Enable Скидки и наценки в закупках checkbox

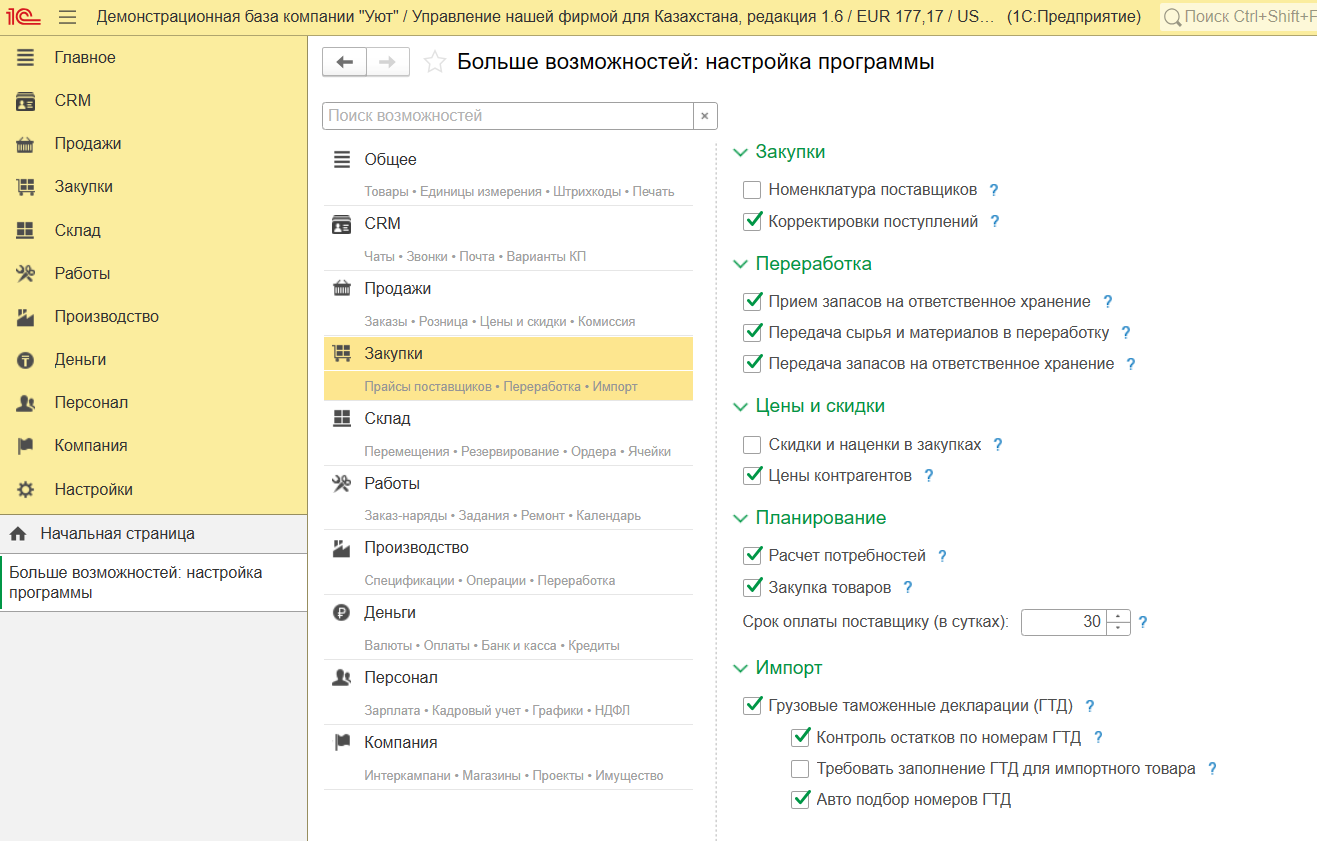coord(753,444)
